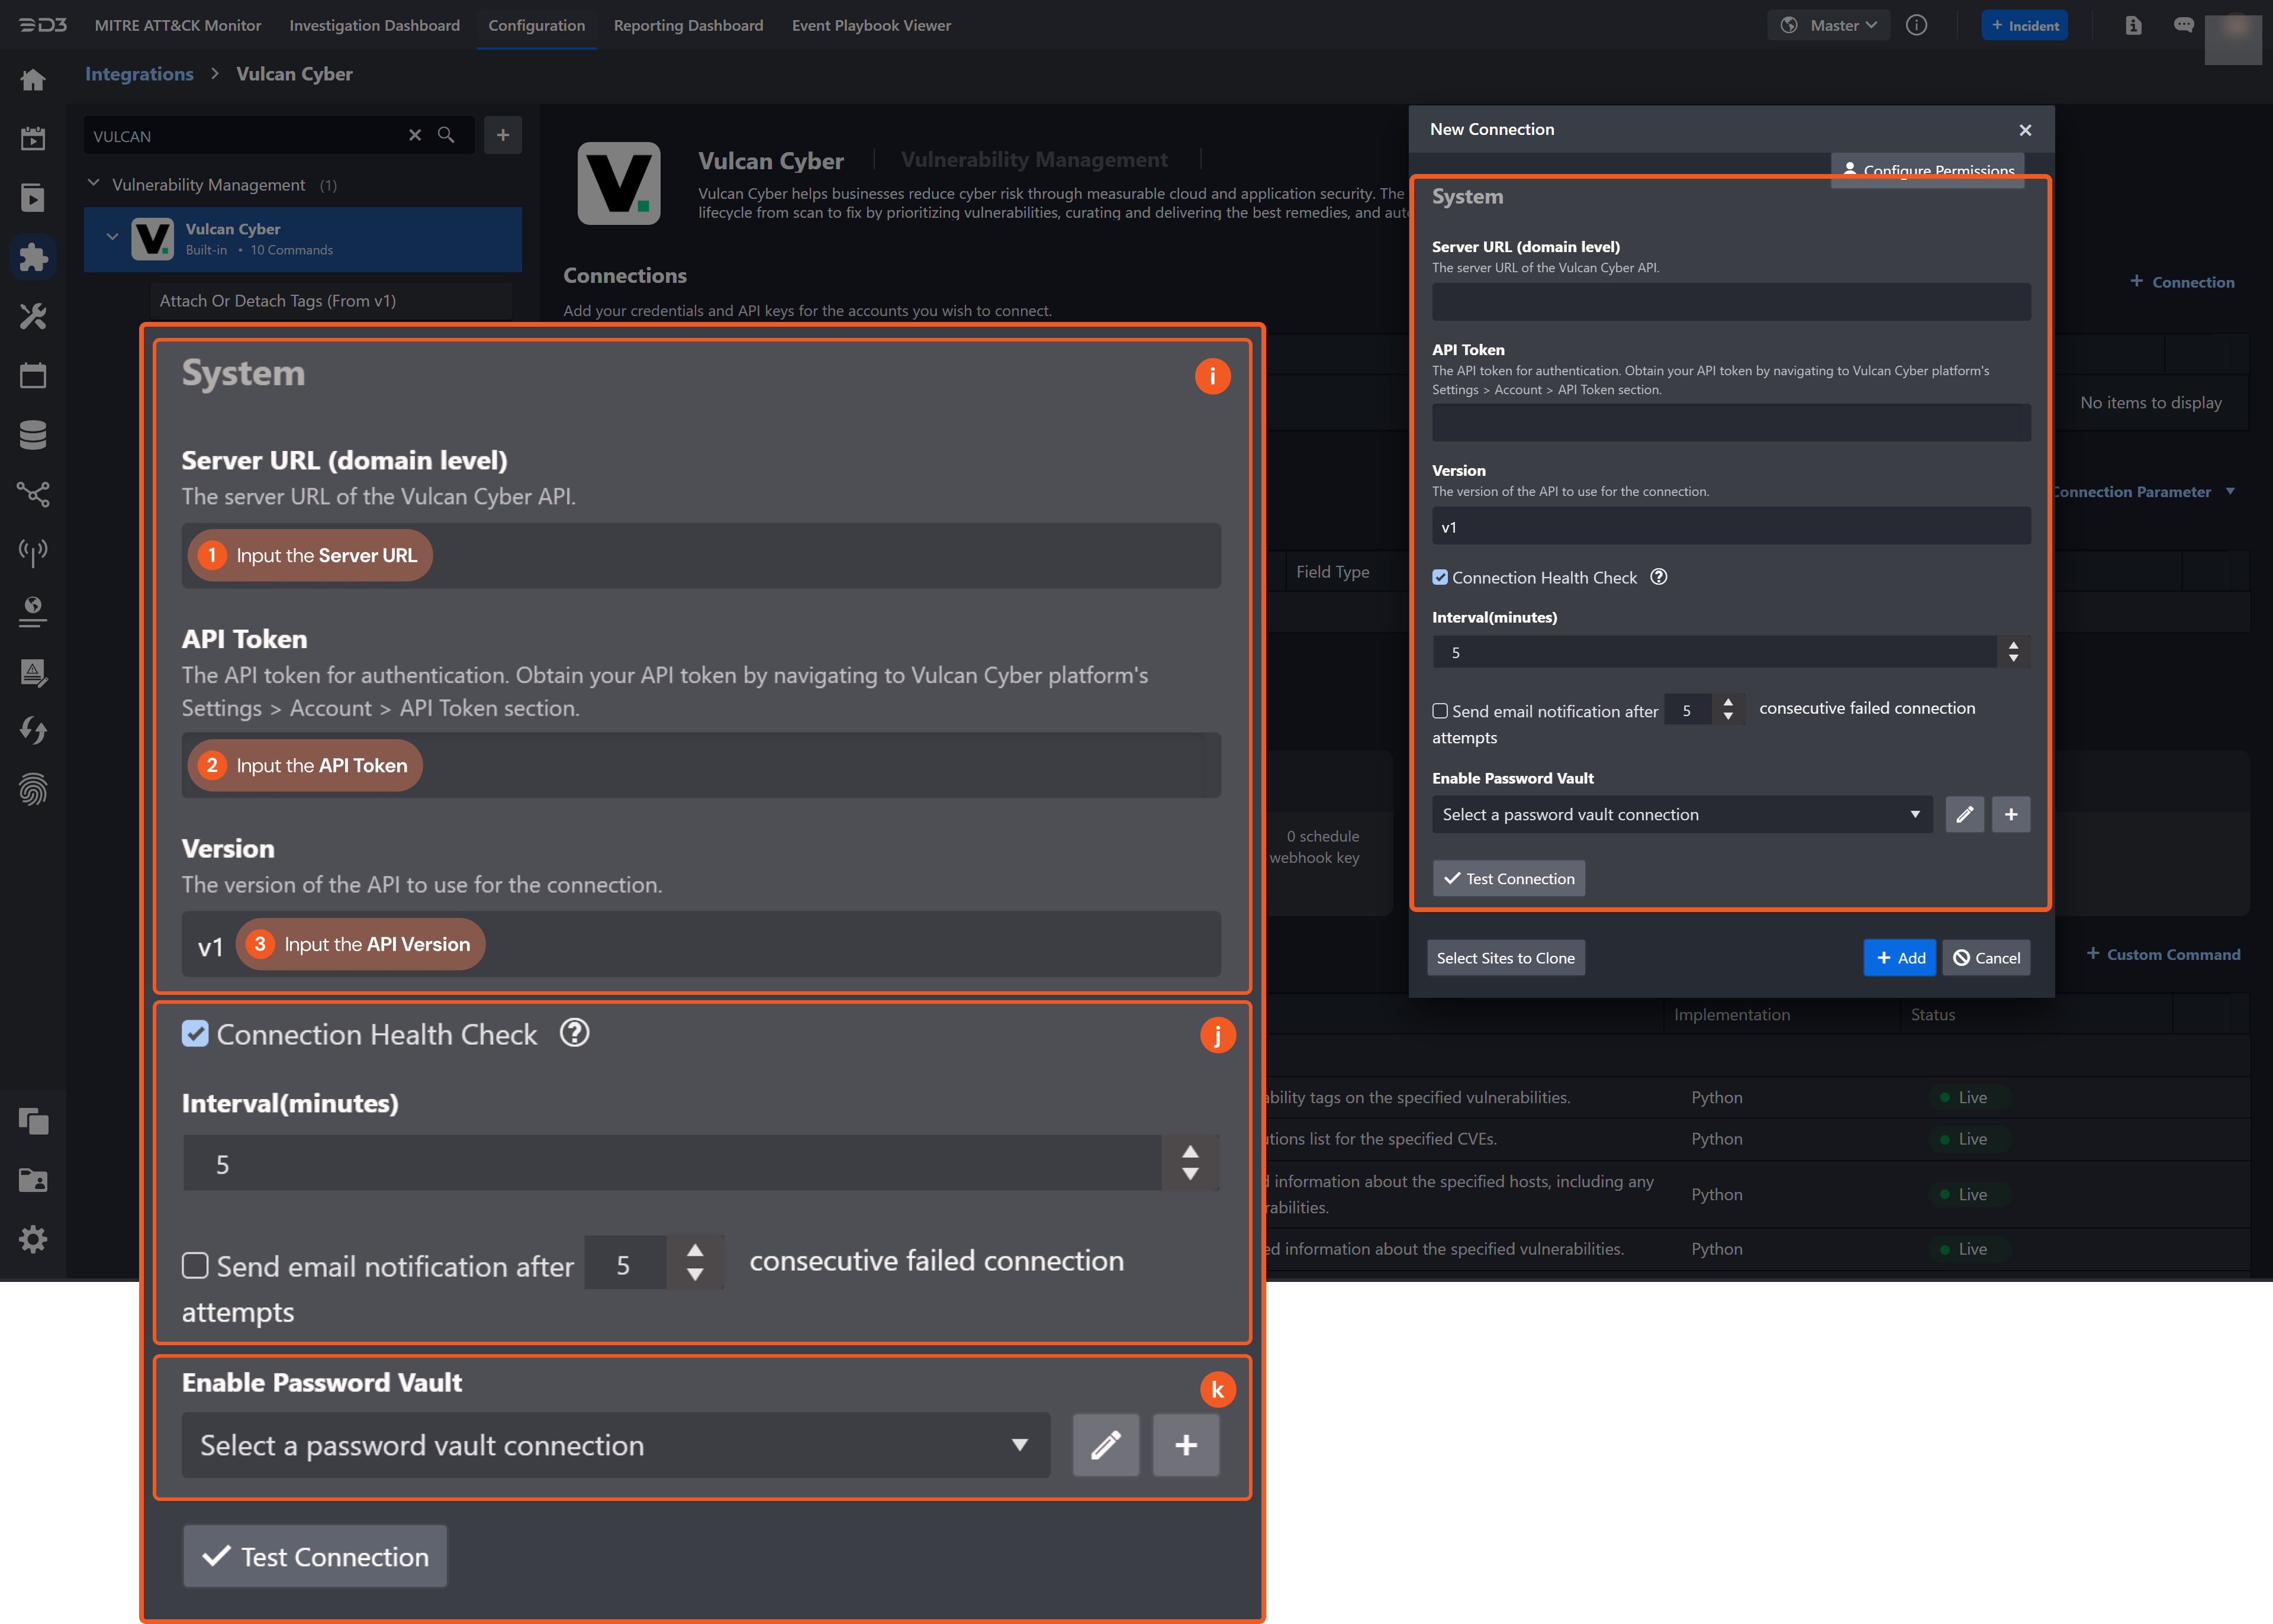
Task: Click pencil edit icon beside password vault
Action: click(1964, 814)
